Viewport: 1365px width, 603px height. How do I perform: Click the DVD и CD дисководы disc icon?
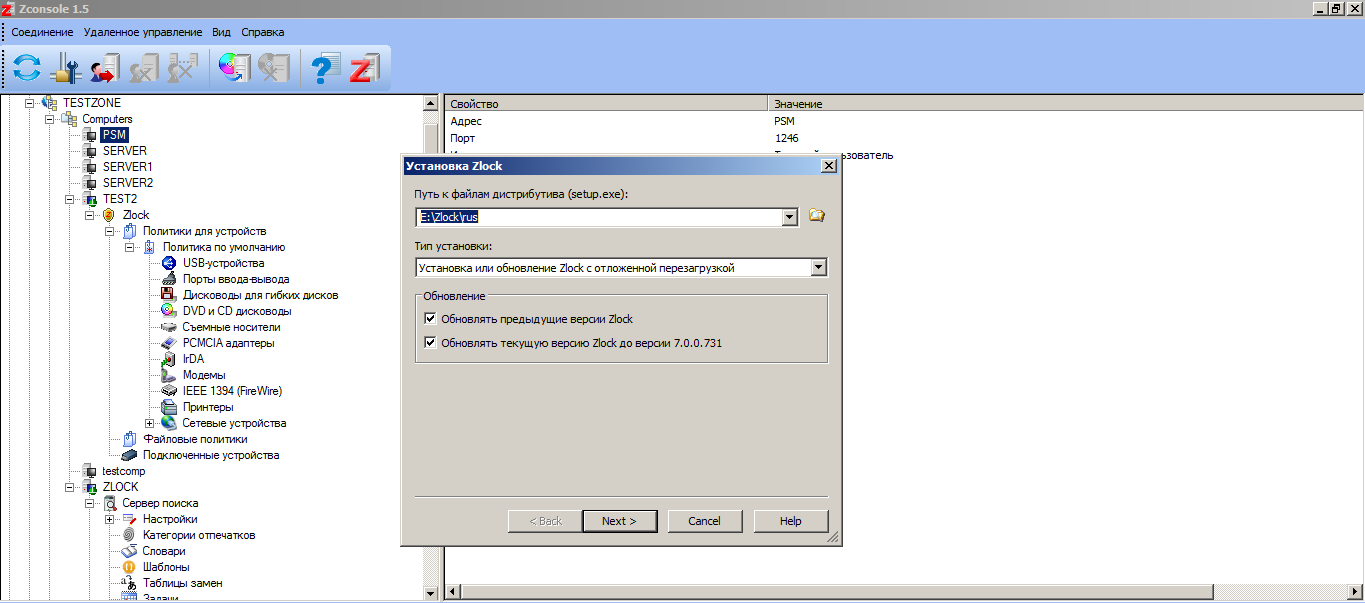click(169, 311)
